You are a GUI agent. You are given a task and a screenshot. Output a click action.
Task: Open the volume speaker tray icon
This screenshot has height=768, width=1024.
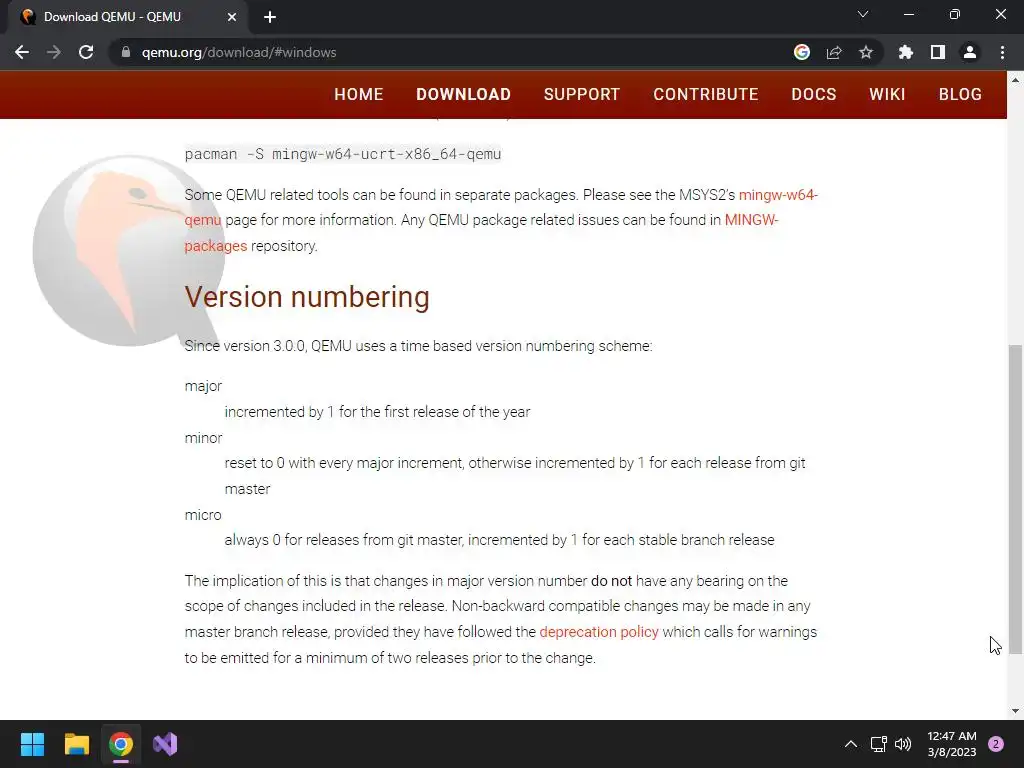(x=903, y=744)
